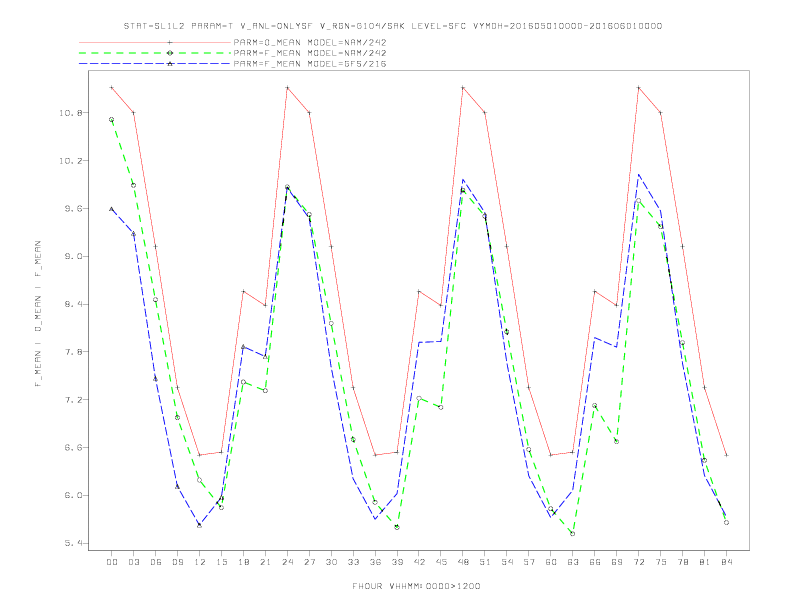Click x-axis tick label 51
Screen dimensions: 792x612
tap(485, 562)
